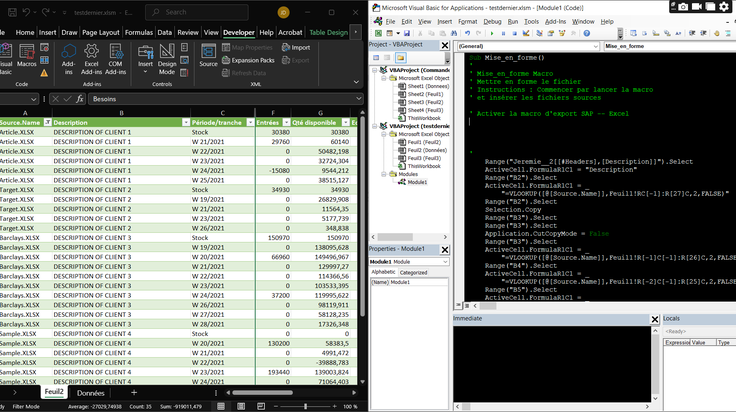736x412 pixels.
Task: Open VBA Help with the question mark icon
Action: click(587, 33)
